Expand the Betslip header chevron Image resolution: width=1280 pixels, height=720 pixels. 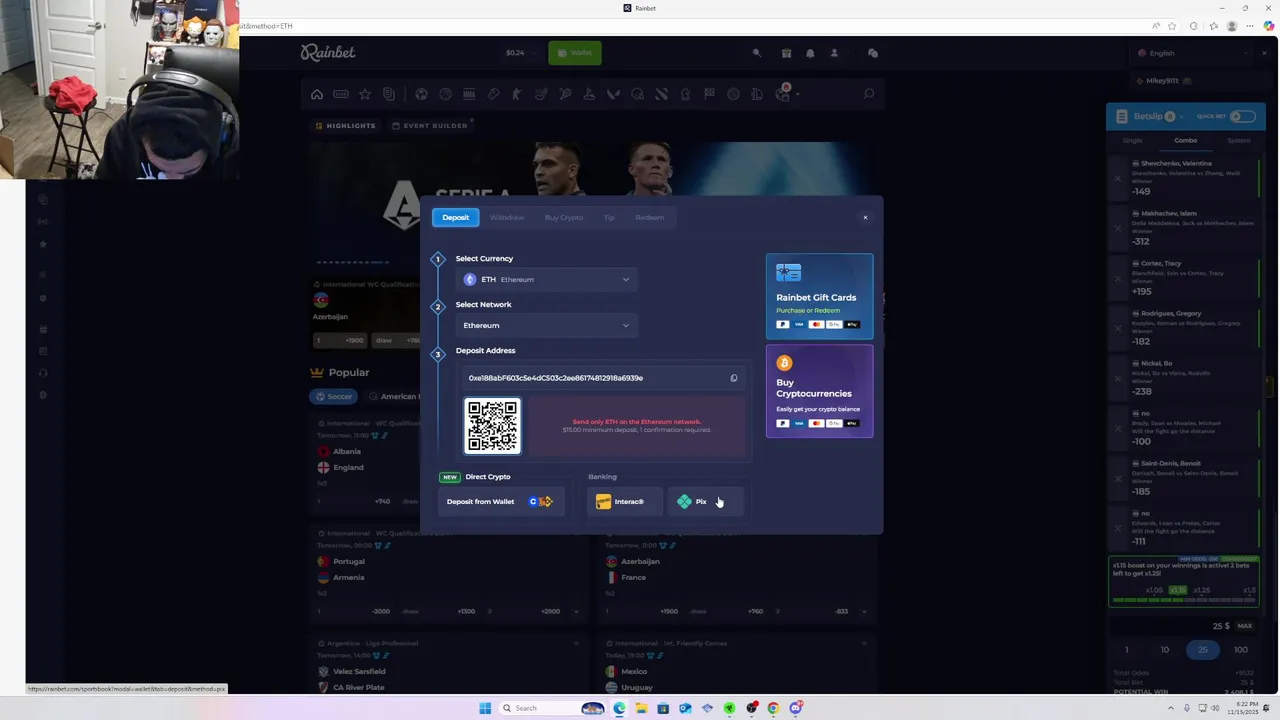tap(1181, 117)
